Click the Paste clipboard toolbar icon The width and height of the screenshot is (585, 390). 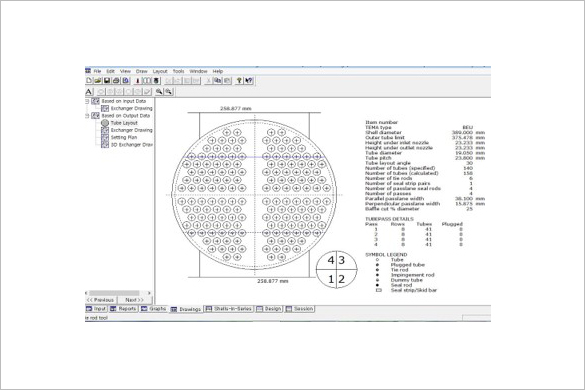pyautogui.click(x=227, y=81)
